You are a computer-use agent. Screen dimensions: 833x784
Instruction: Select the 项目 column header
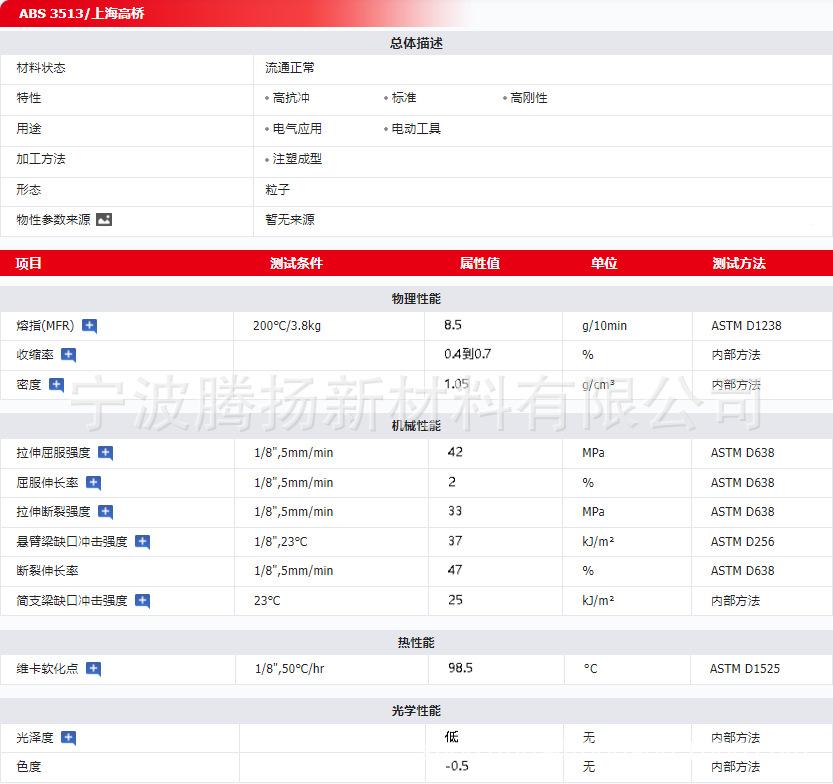[x=29, y=263]
